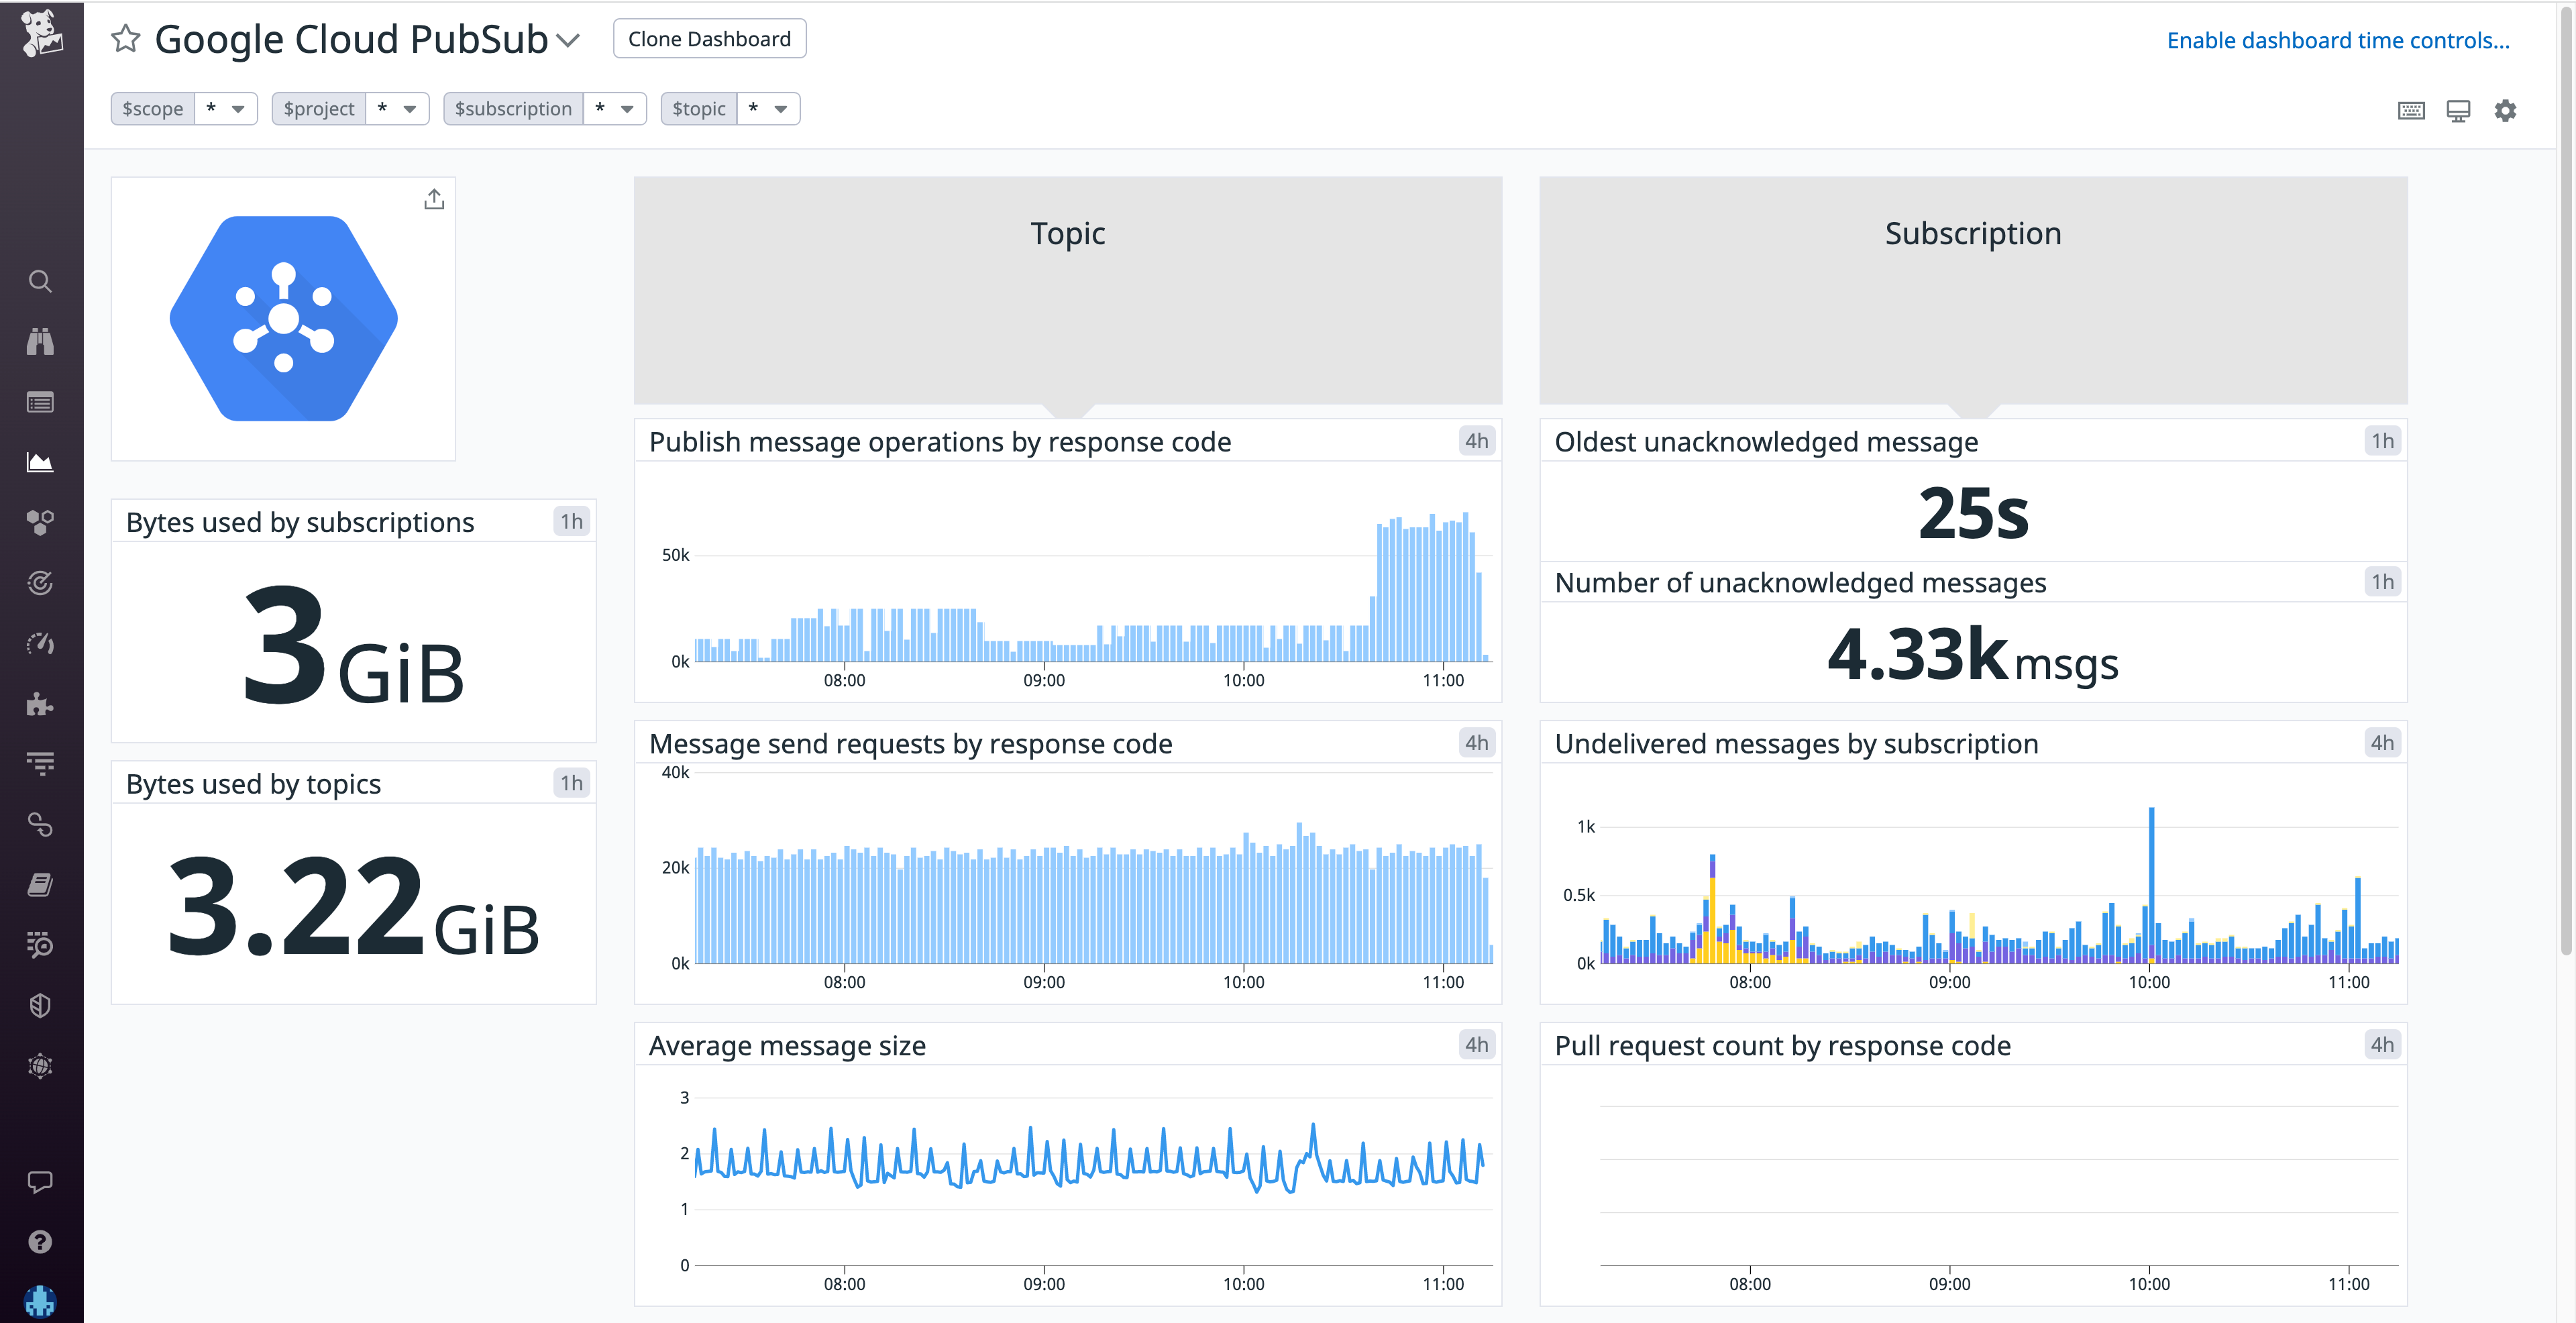Expand the Google Cloud PubSub title chevron
2576x1323 pixels.
[568, 41]
